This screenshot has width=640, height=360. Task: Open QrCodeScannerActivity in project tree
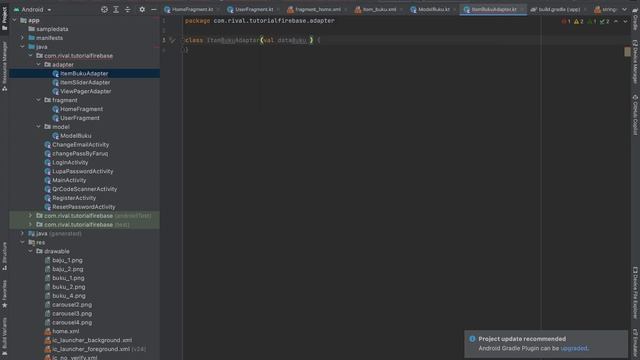click(x=80, y=189)
